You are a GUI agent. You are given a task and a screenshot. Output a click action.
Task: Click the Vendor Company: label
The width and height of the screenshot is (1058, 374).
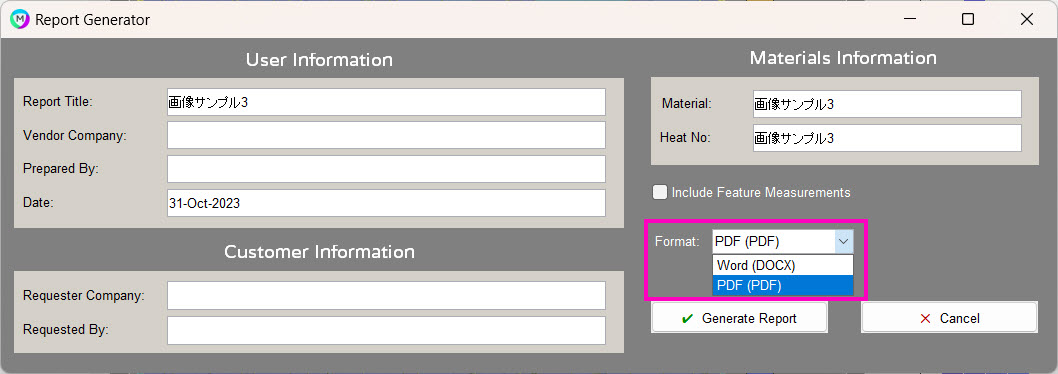[x=74, y=135]
